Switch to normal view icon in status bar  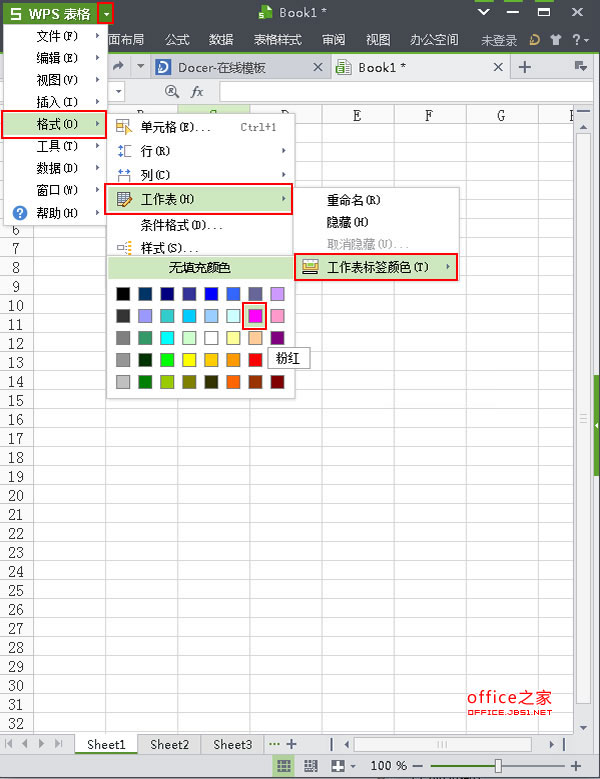tap(284, 766)
